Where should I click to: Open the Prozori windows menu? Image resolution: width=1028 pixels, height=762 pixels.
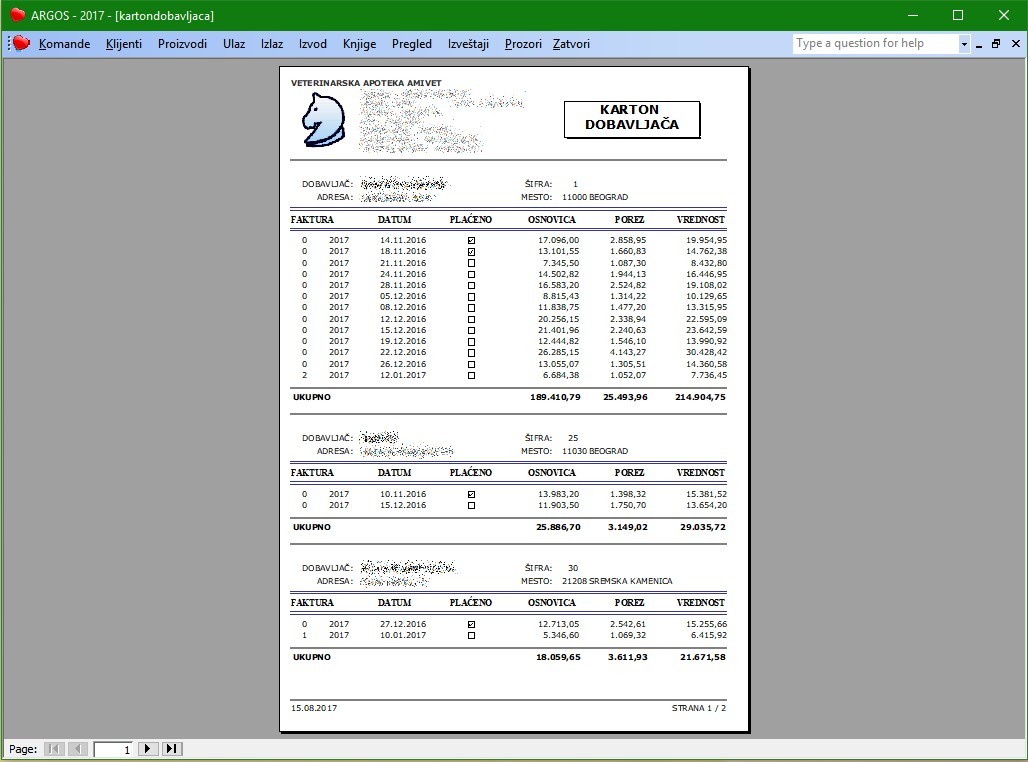point(523,44)
